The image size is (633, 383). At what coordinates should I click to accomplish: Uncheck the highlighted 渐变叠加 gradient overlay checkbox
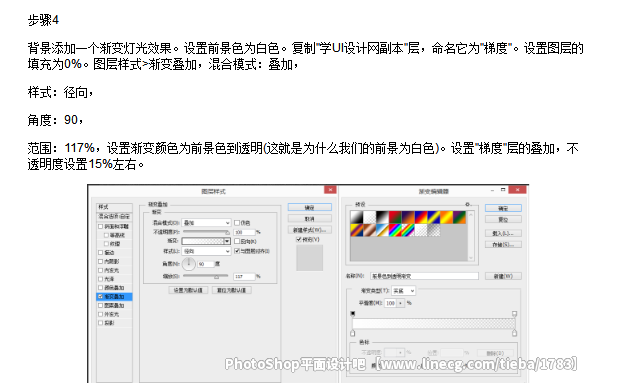100,297
